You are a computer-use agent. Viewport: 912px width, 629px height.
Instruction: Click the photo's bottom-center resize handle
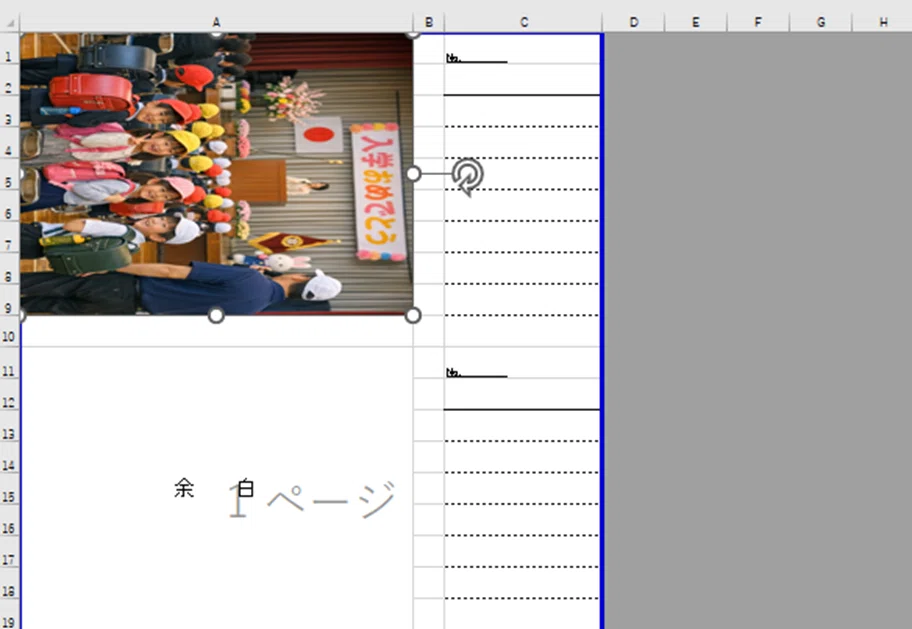click(216, 315)
